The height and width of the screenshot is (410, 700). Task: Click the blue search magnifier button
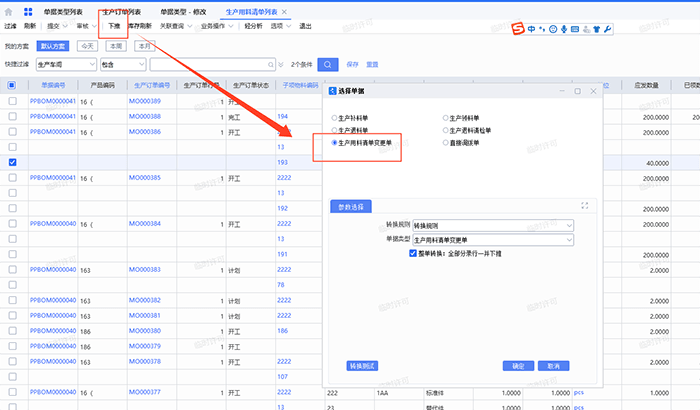click(x=329, y=63)
